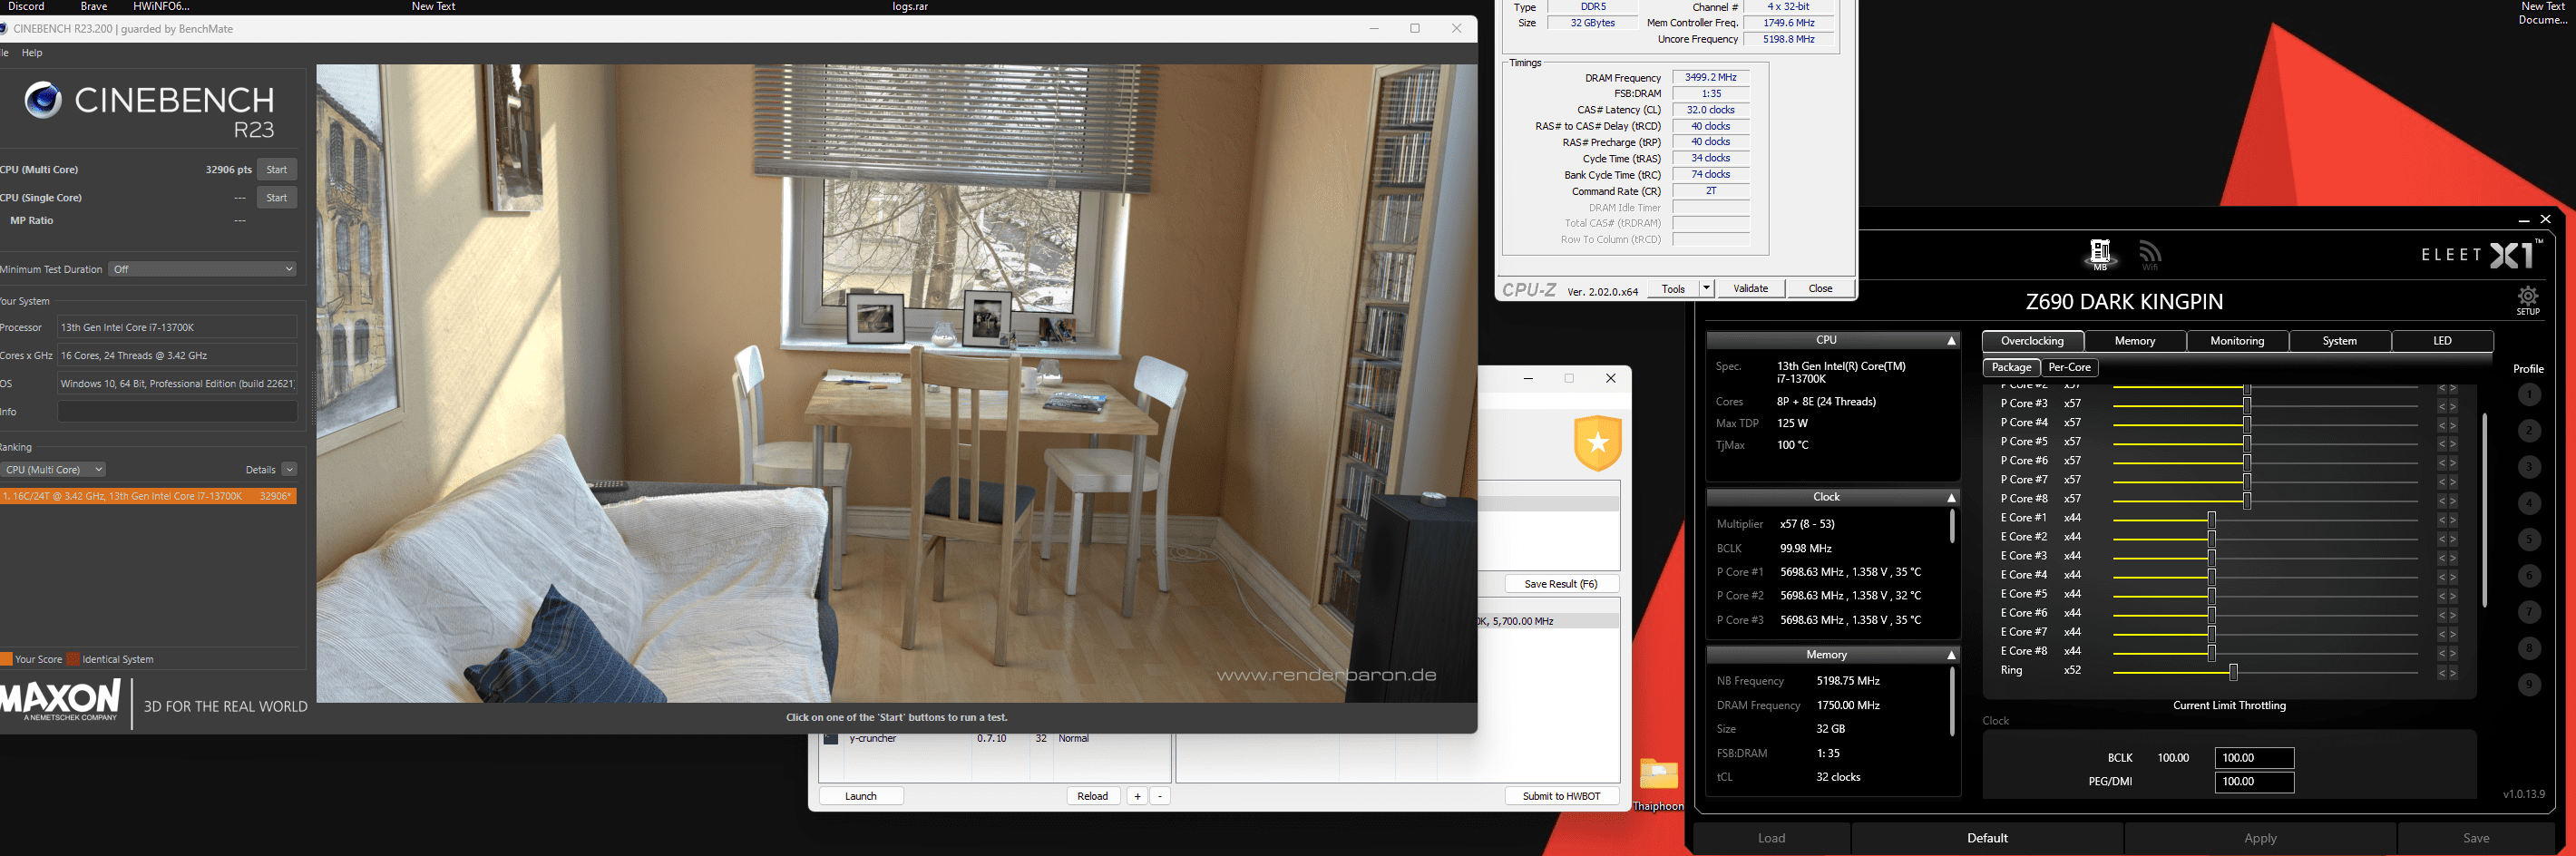Viewport: 2576px width, 856px height.
Task: Switch to the System tab
Action: (2339, 341)
